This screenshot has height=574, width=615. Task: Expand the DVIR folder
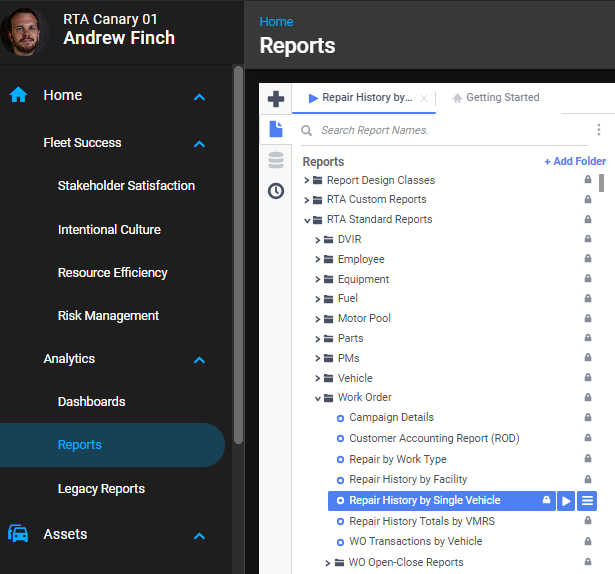pos(317,240)
